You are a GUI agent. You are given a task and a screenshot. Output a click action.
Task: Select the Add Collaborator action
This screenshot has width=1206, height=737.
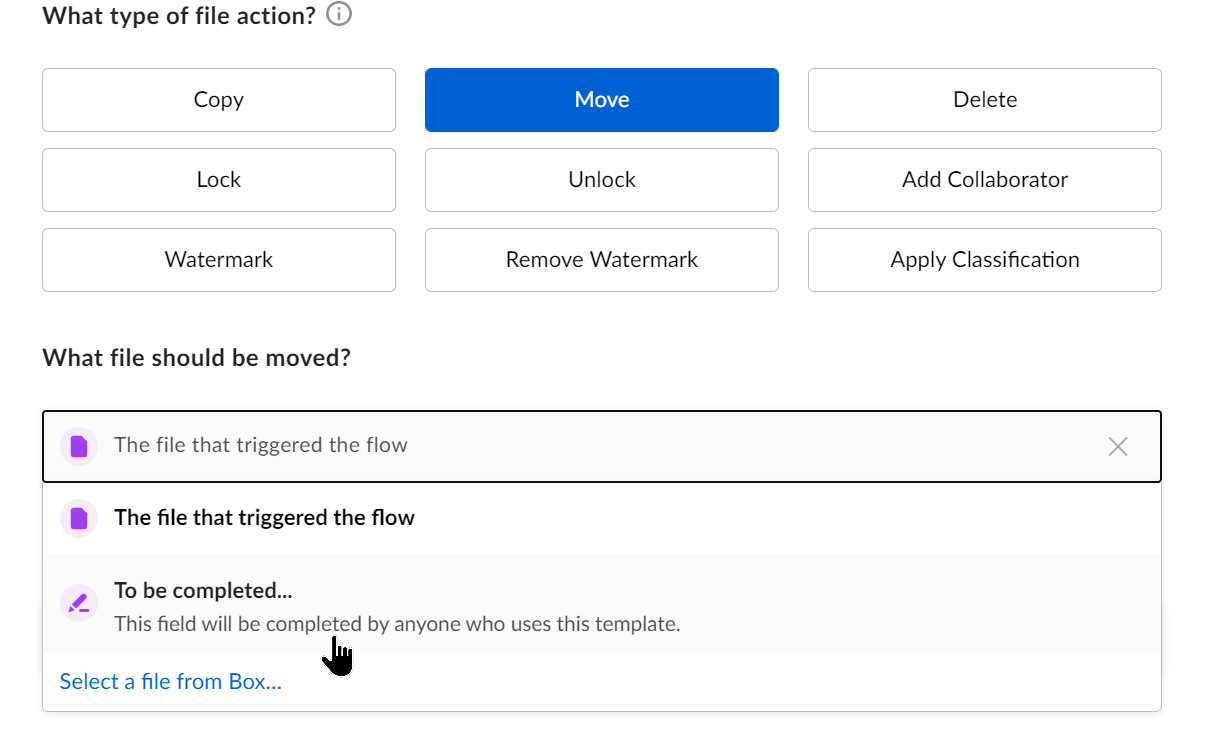[x=985, y=180]
